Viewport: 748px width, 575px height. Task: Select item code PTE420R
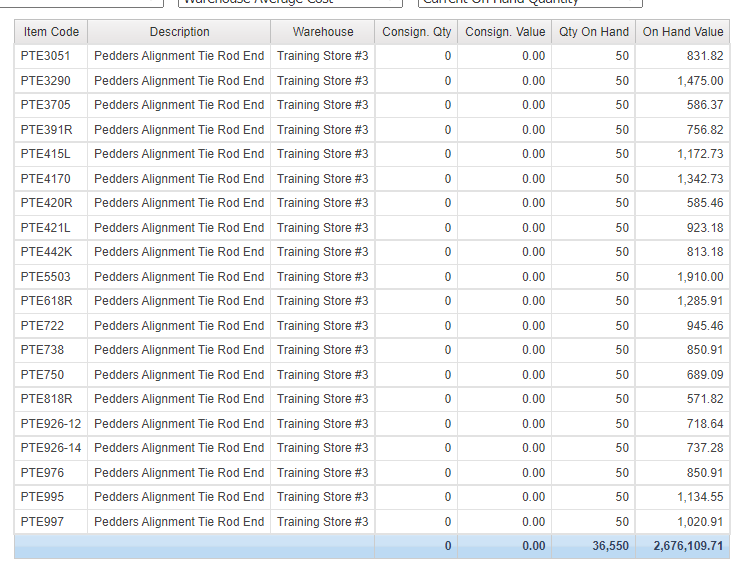pyautogui.click(x=46, y=203)
